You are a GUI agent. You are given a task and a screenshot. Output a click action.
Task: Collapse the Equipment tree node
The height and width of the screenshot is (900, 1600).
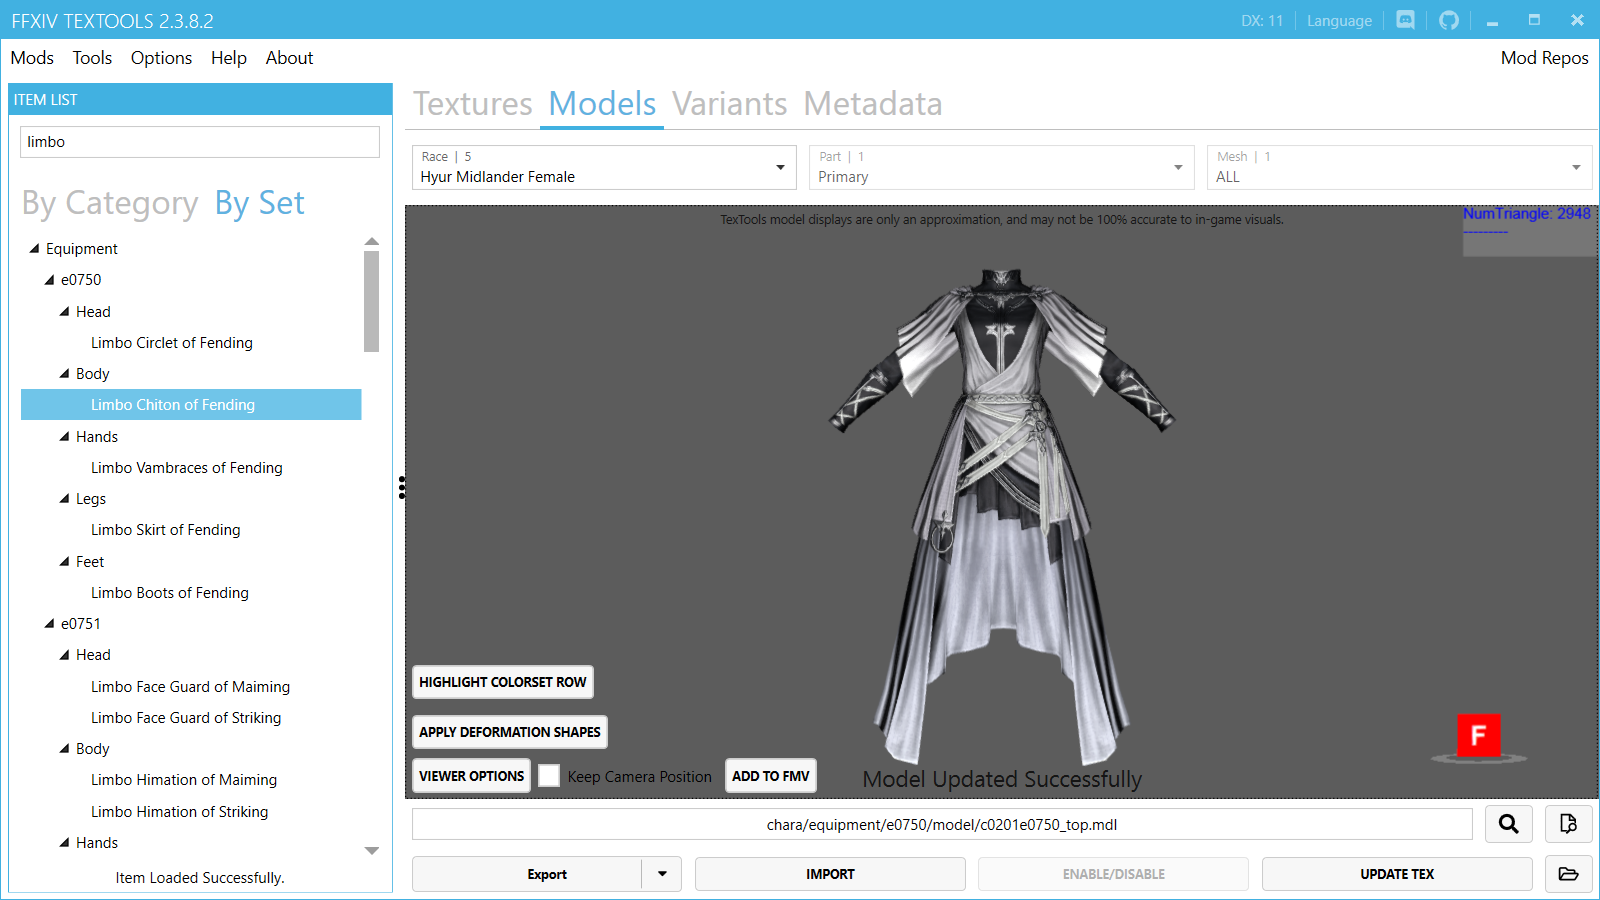[35, 248]
